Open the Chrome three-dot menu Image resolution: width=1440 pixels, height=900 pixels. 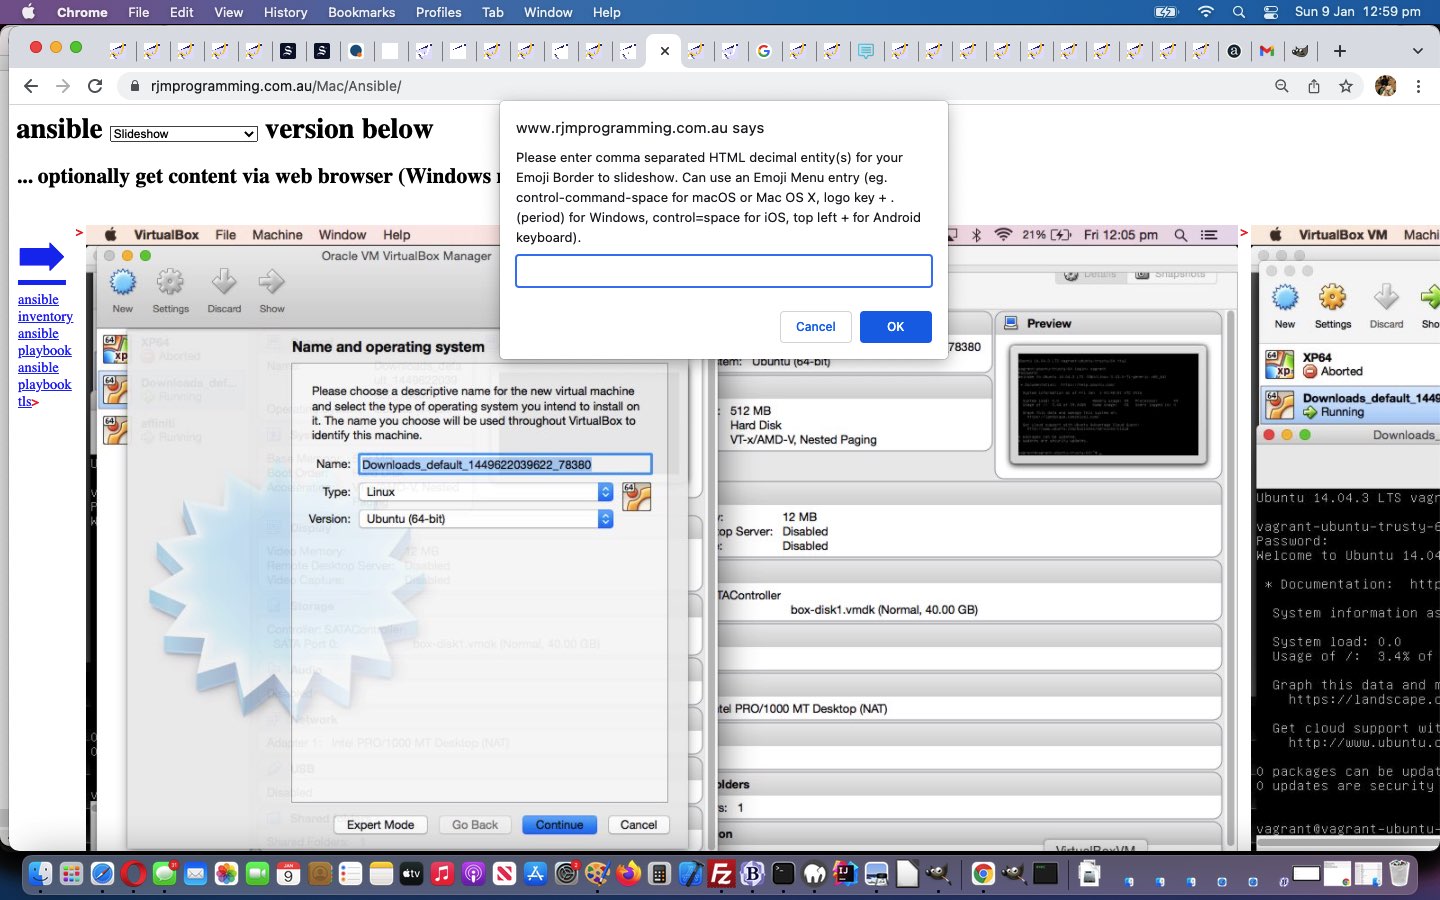click(x=1418, y=86)
